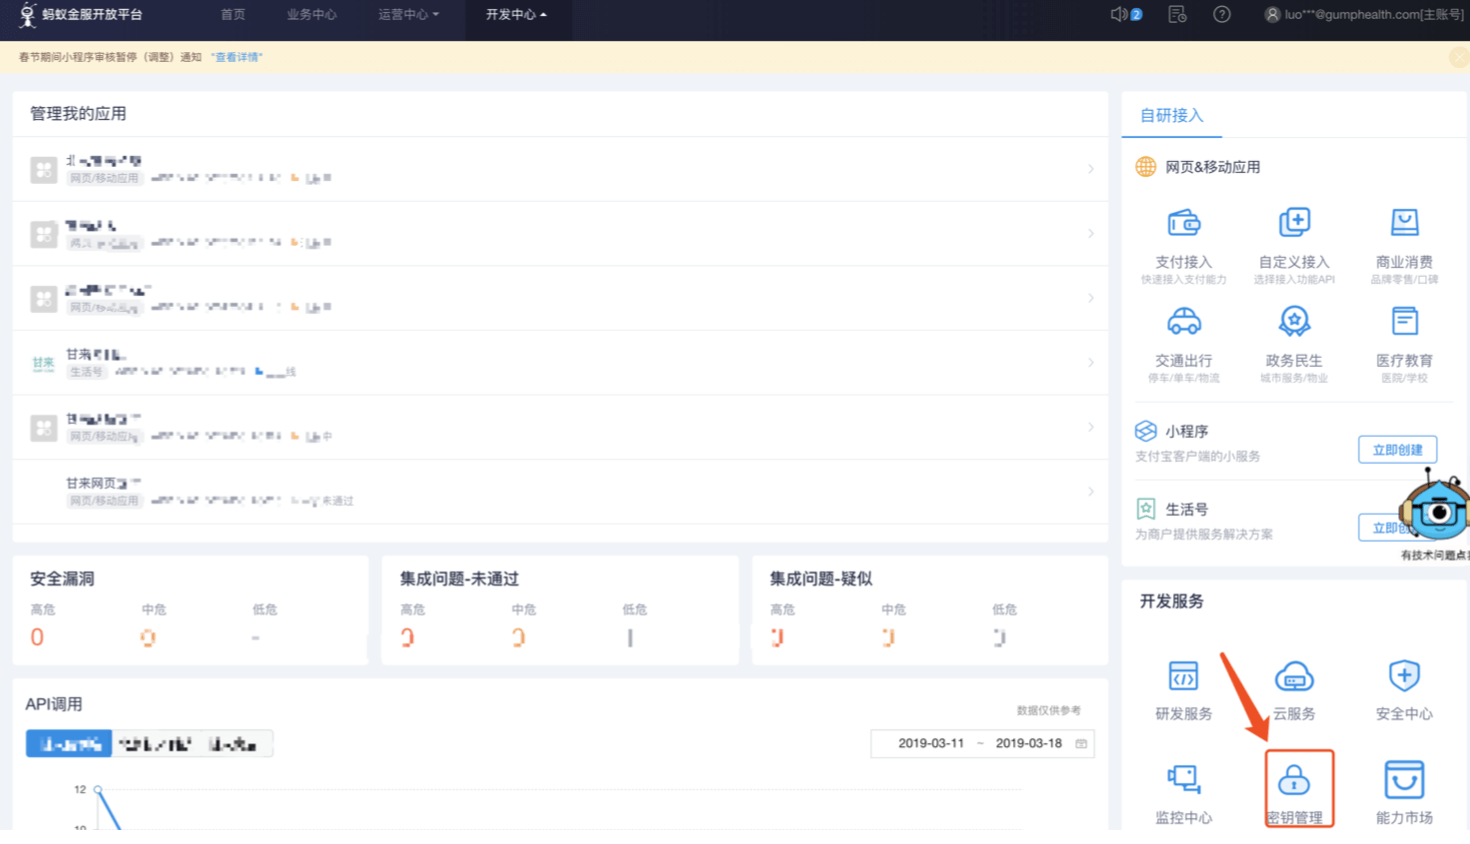Click the 管理我的应用 heading
1470x844 pixels.
(78, 114)
